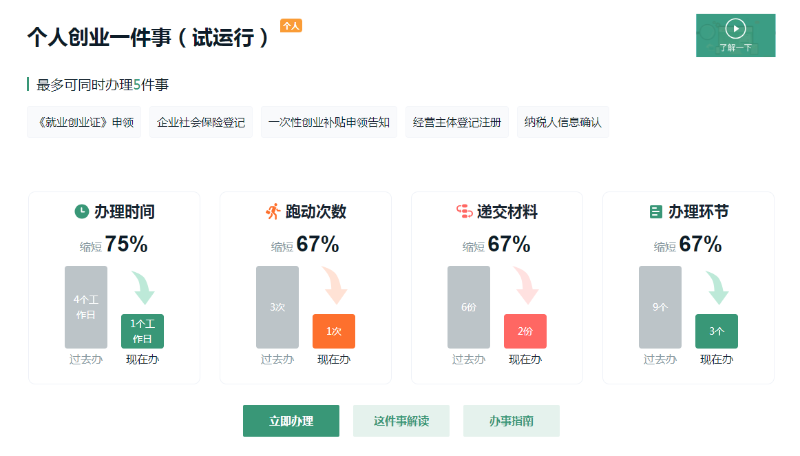The image size is (800, 456).
Task: Open the 办事指南 guide
Action: click(511, 421)
